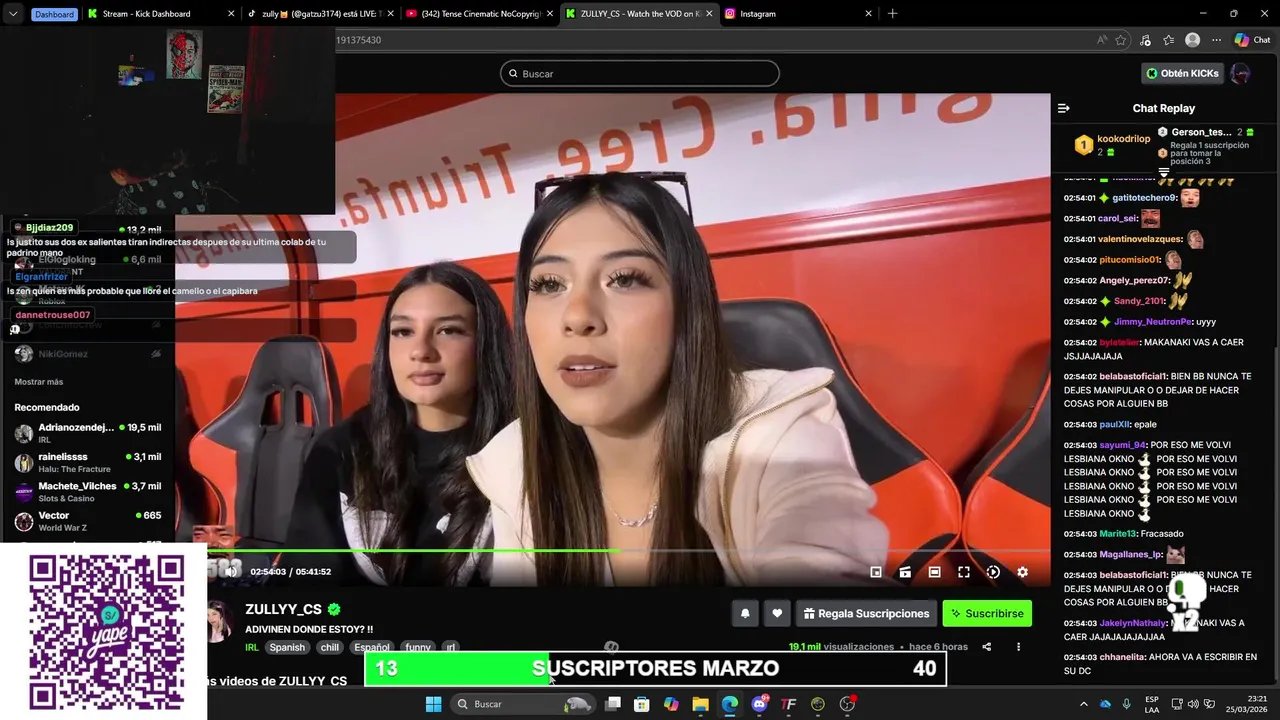Open the browser media control icon
This screenshot has height=720, width=1280.
point(1146,40)
